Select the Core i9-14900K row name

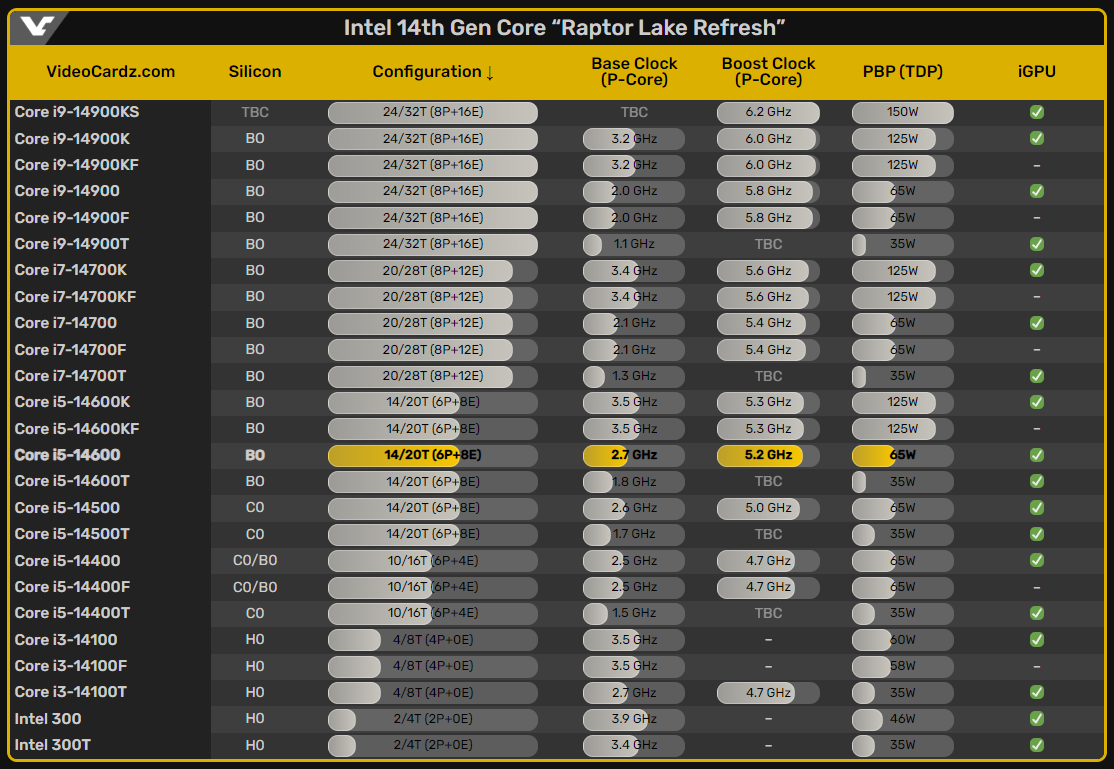(72, 139)
